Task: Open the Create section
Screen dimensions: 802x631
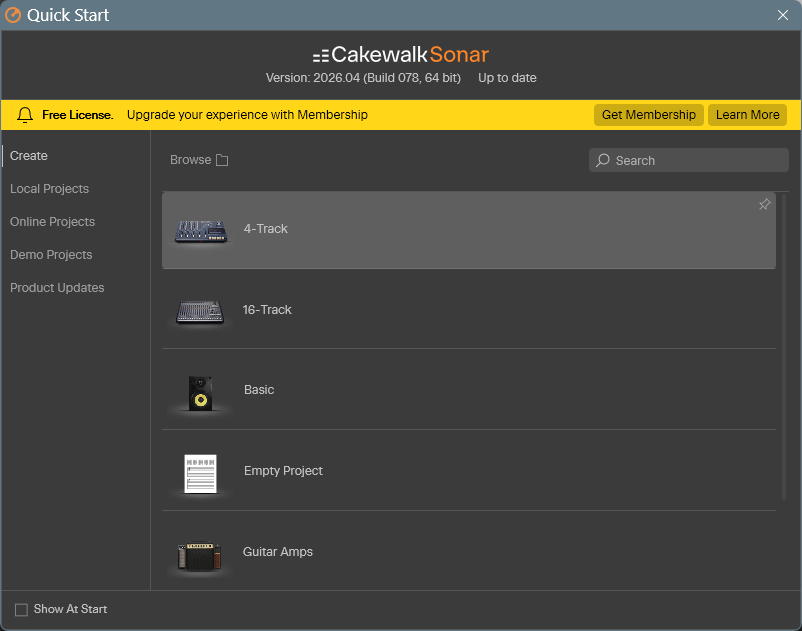Action: point(29,155)
